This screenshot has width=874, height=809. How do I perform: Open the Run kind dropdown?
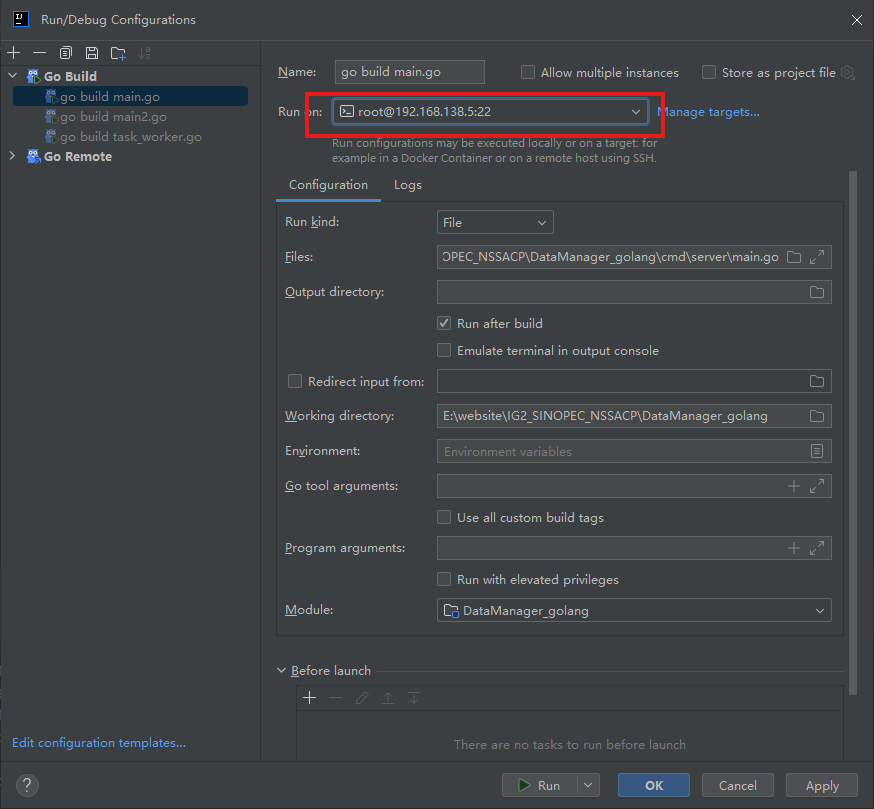[495, 223]
